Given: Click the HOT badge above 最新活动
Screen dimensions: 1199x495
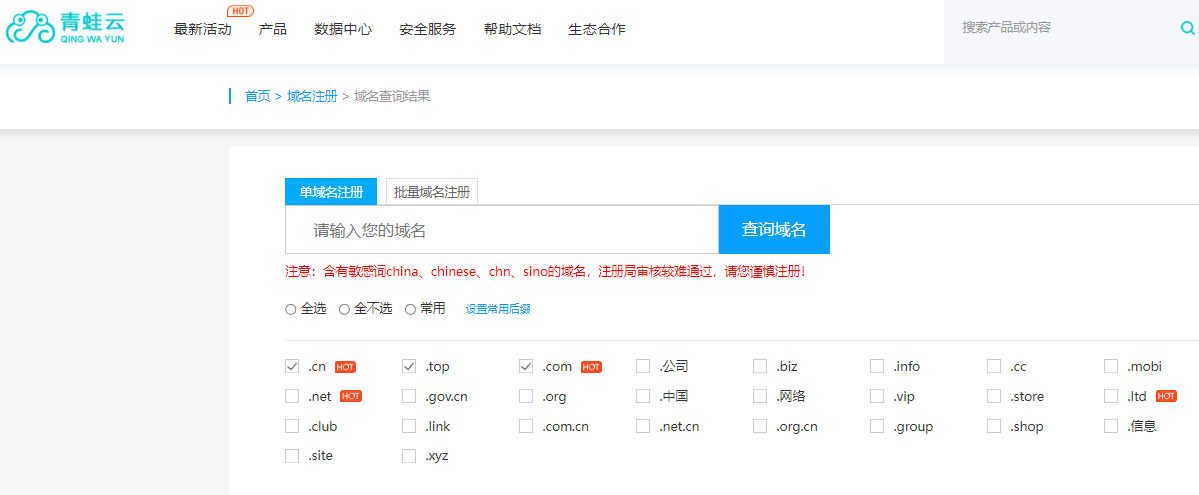Looking at the screenshot, I should (x=240, y=11).
